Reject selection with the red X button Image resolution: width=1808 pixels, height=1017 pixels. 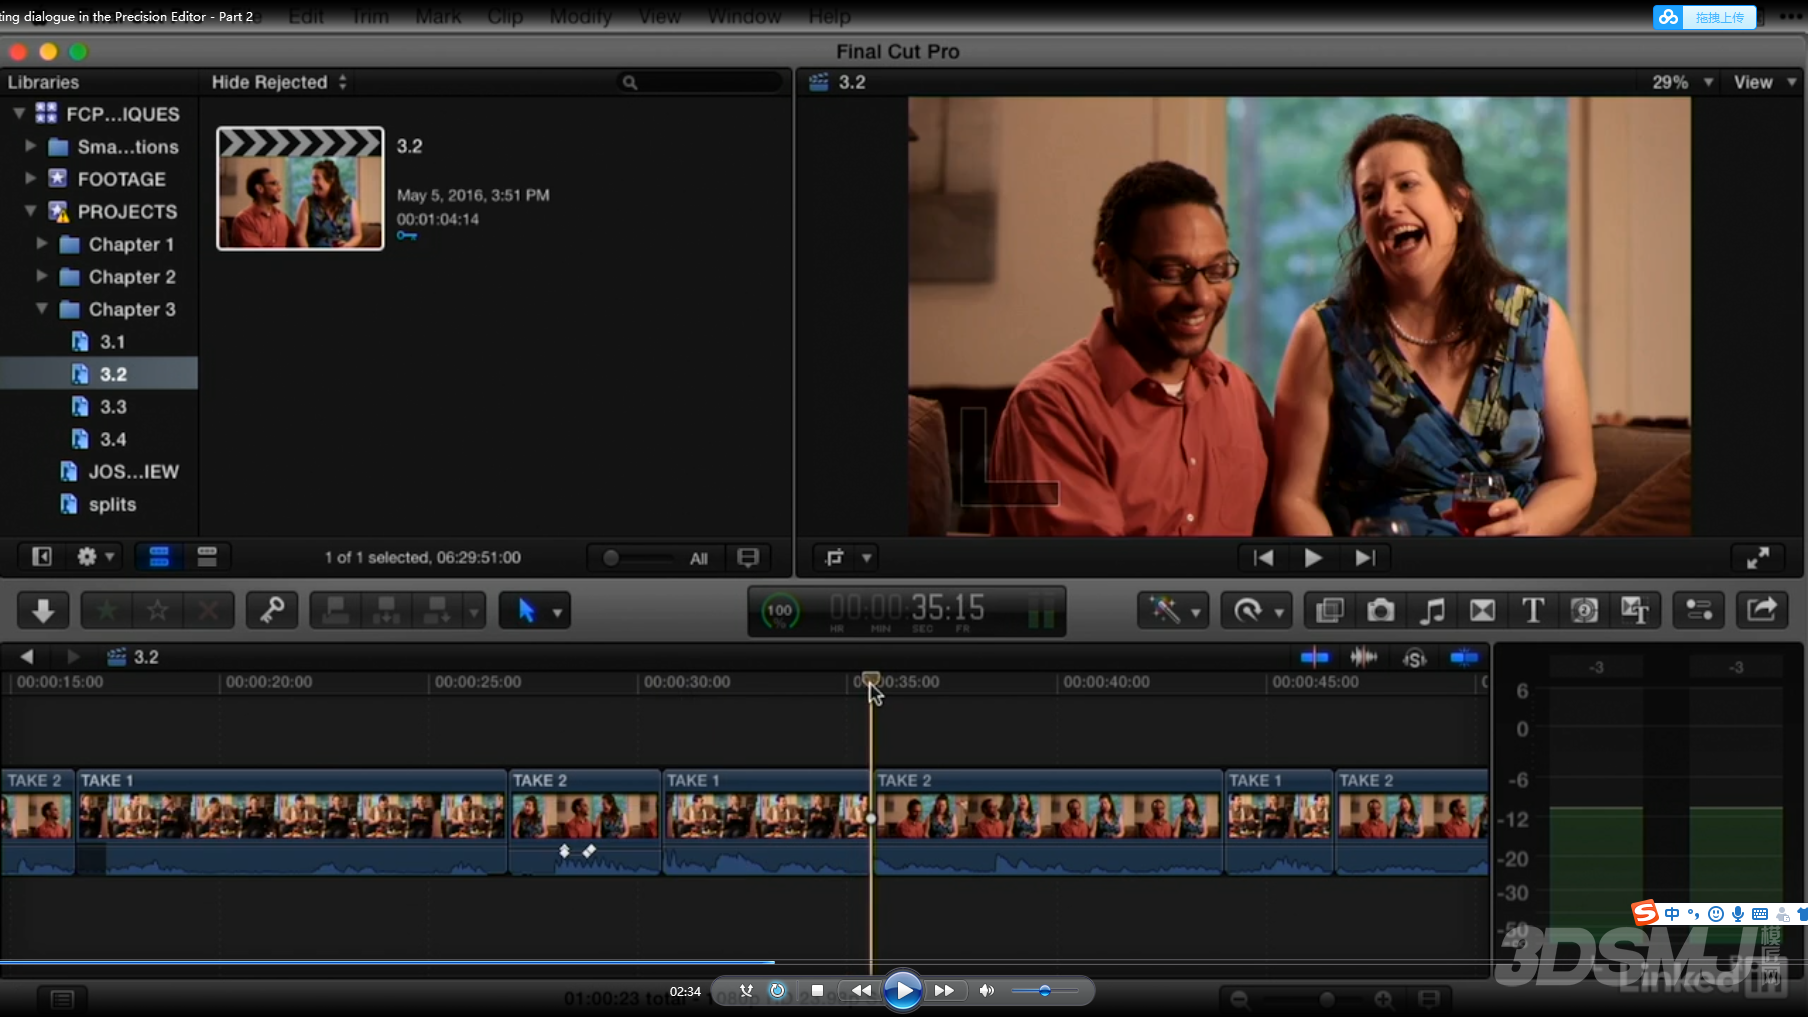tap(208, 610)
